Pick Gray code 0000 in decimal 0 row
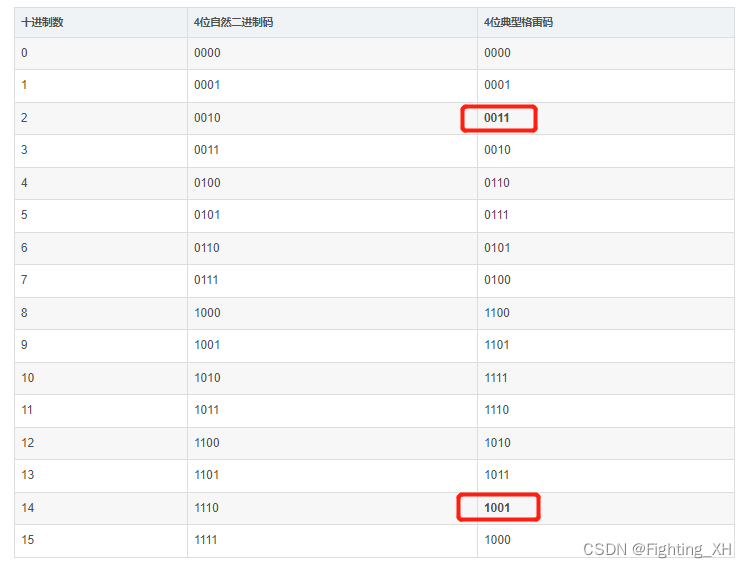 tap(497, 53)
